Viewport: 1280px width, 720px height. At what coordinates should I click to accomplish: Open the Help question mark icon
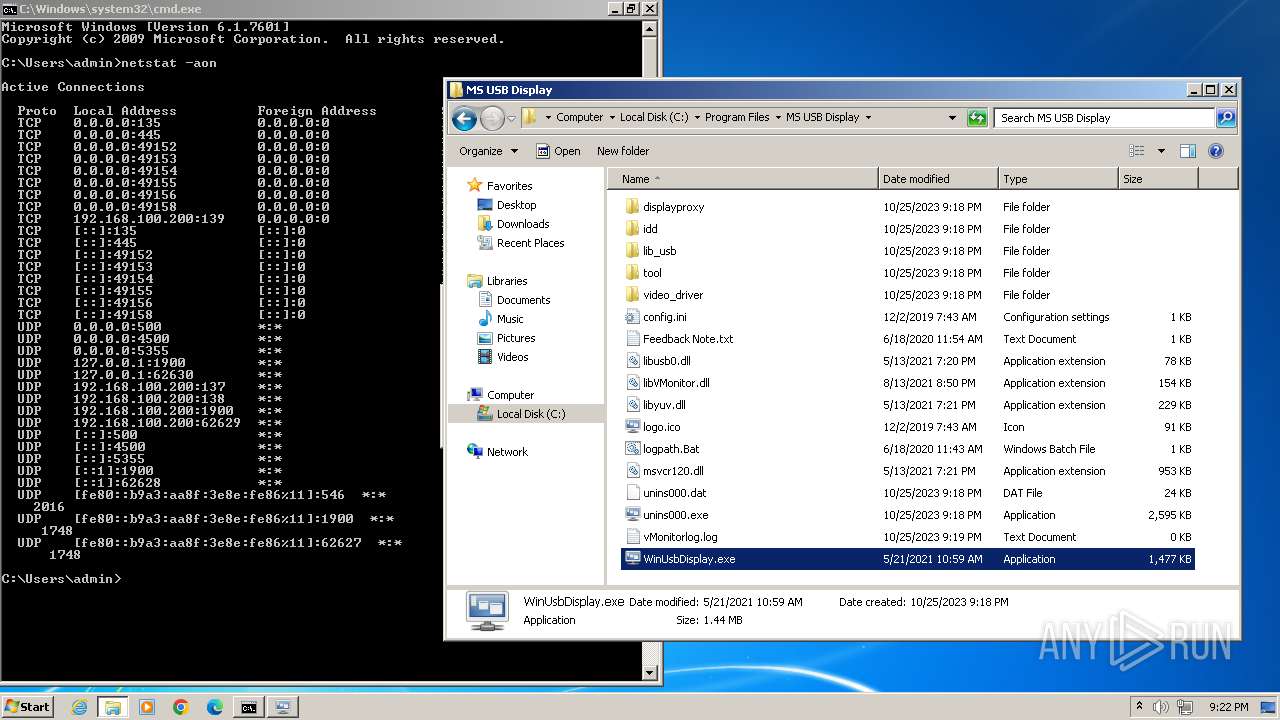pos(1216,151)
